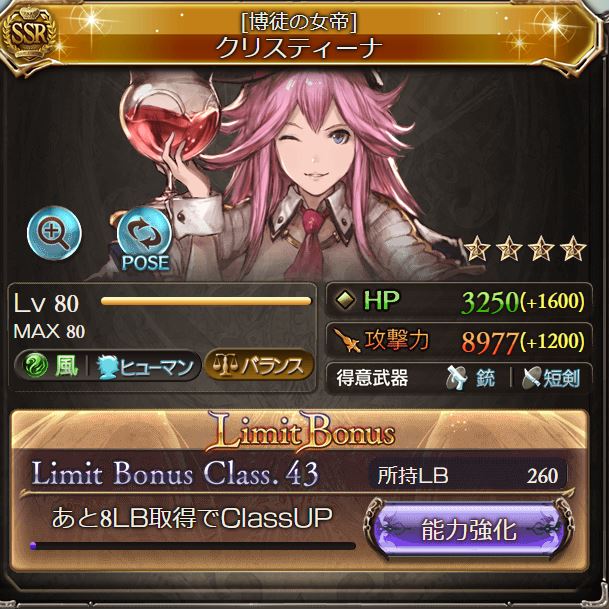Click the dagger weapon specialty icon

click(x=531, y=378)
